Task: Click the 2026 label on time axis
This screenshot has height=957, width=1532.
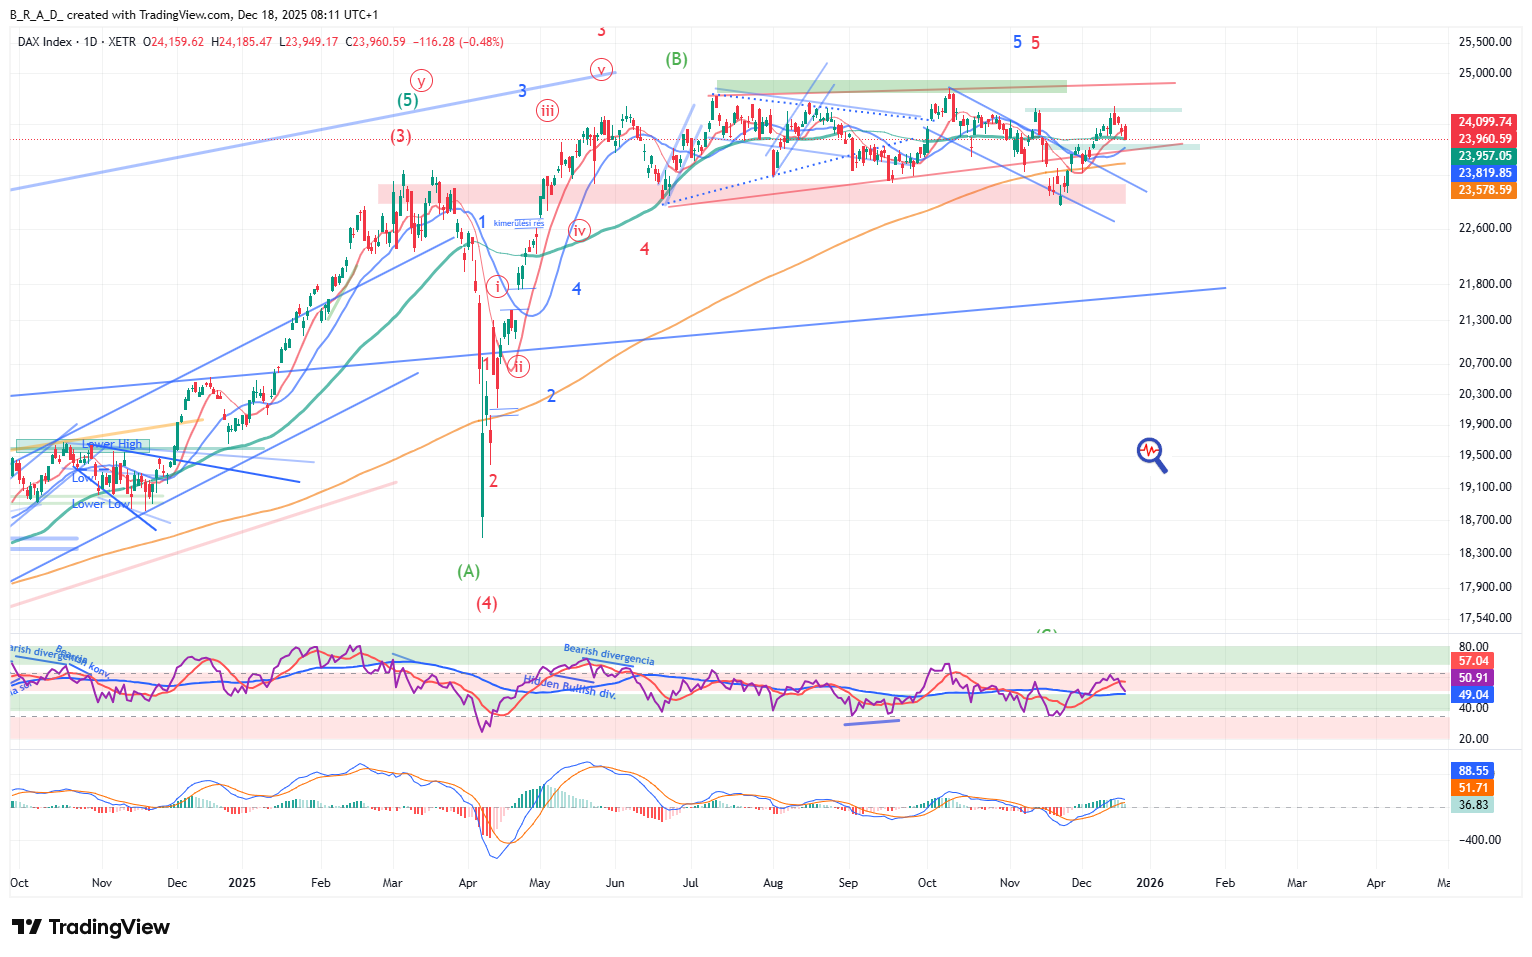Action: click(1149, 883)
